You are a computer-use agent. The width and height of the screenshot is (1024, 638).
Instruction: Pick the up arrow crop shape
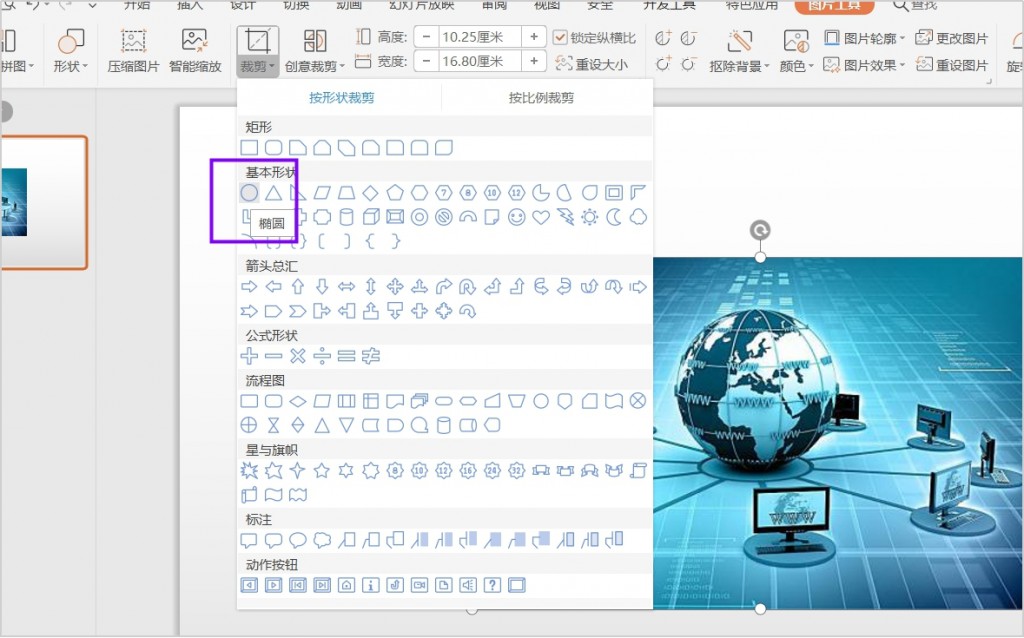298,287
